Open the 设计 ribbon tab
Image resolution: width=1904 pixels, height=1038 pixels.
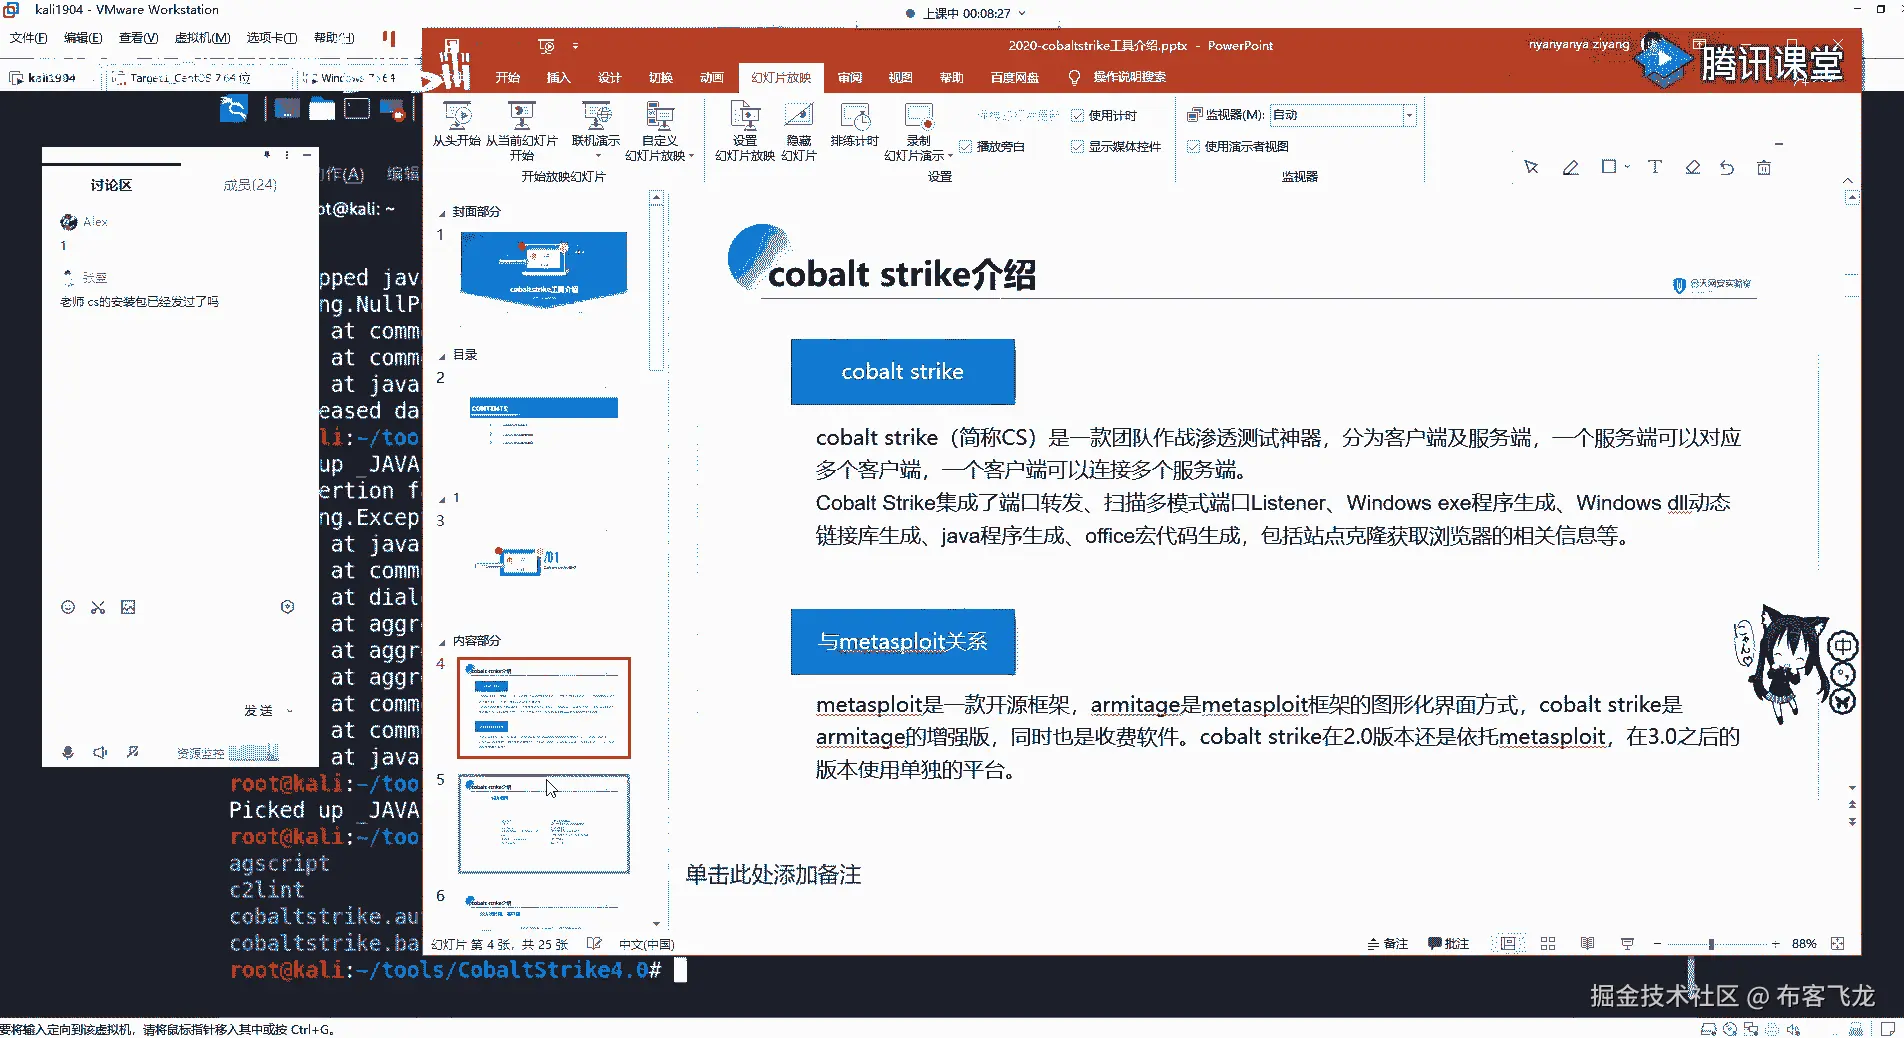pos(609,78)
